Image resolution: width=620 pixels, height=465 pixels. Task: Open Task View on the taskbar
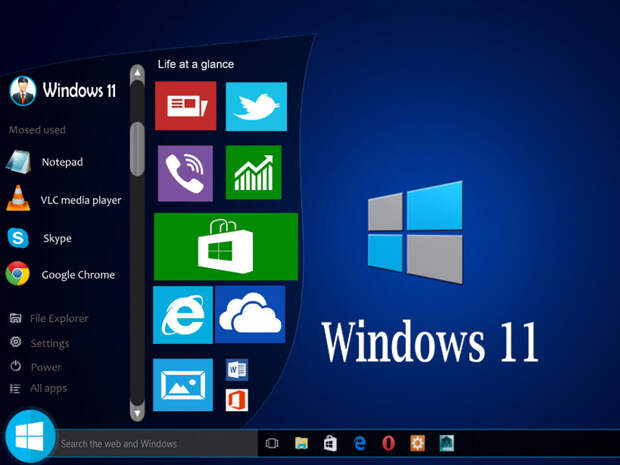[272, 443]
